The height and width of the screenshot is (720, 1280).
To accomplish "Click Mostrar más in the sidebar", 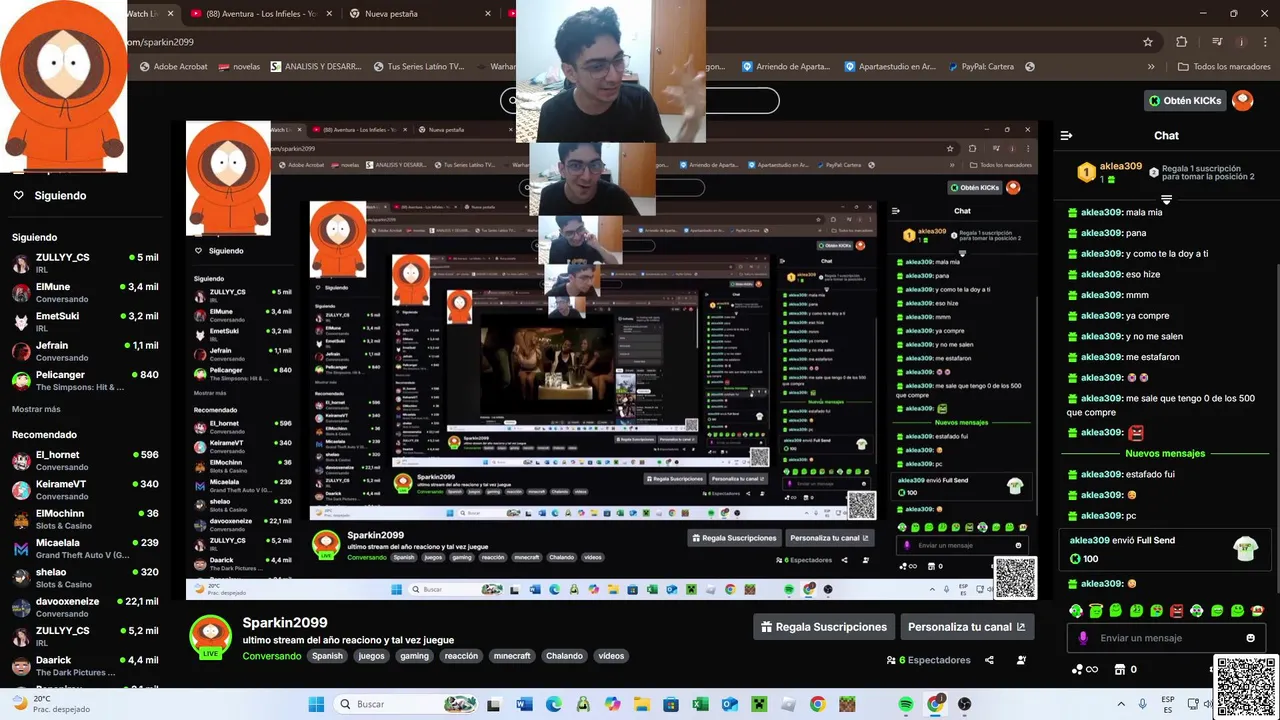I will (36, 409).
